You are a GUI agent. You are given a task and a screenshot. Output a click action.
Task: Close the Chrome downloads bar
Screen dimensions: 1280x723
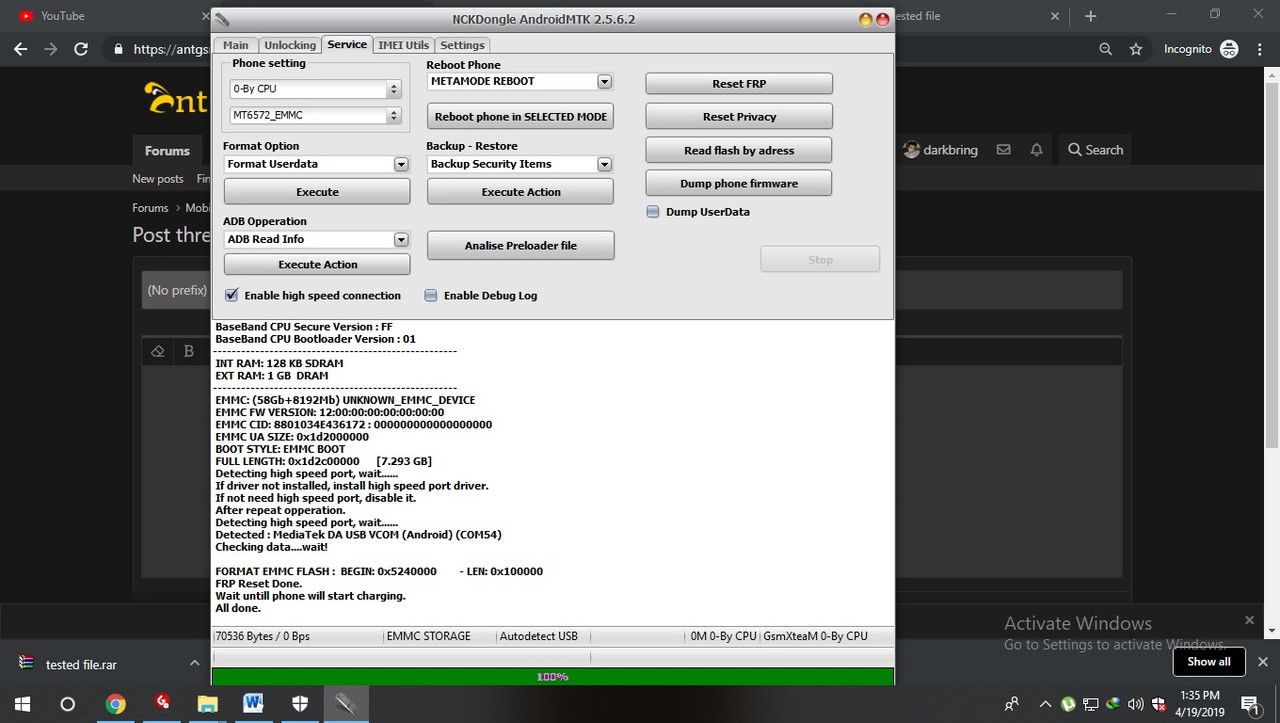[1262, 662]
